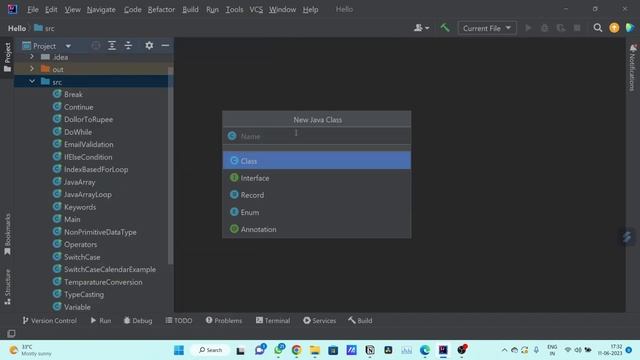
Task: Click the Hello project breadcrumb
Action: pos(17,28)
